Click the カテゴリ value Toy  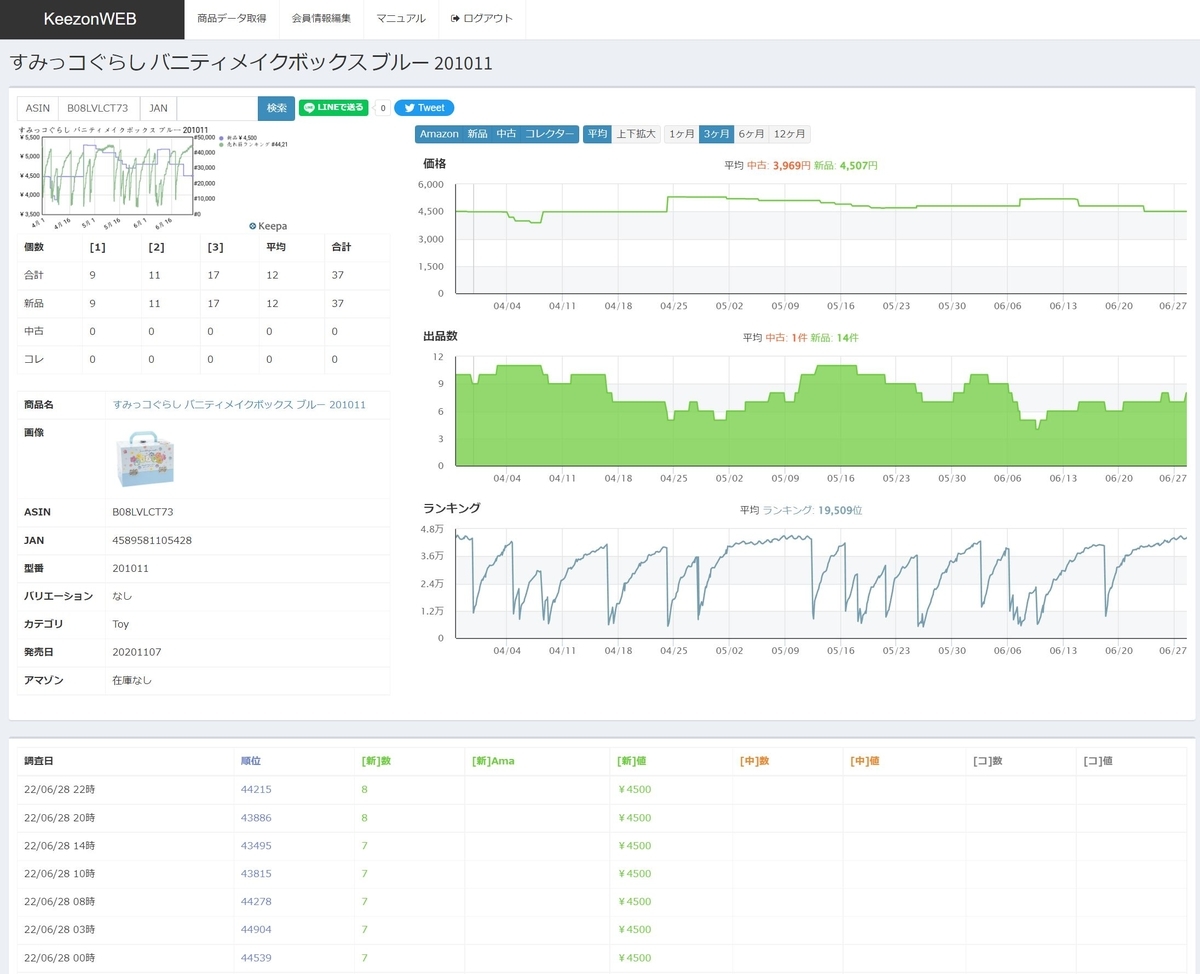click(x=121, y=624)
